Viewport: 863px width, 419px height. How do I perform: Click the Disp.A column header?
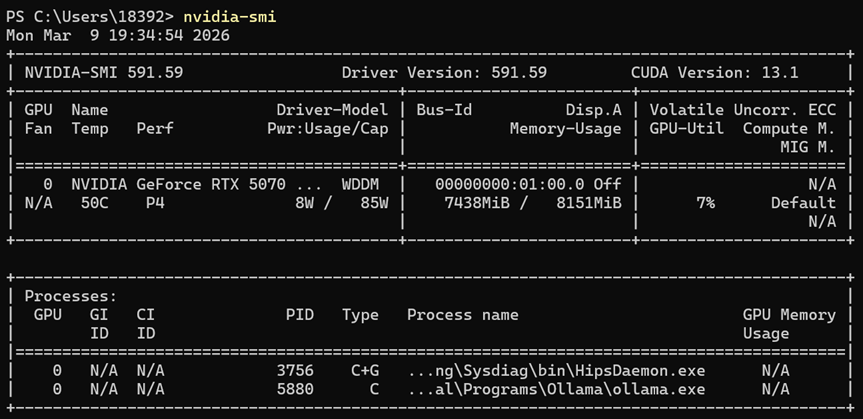(594, 110)
